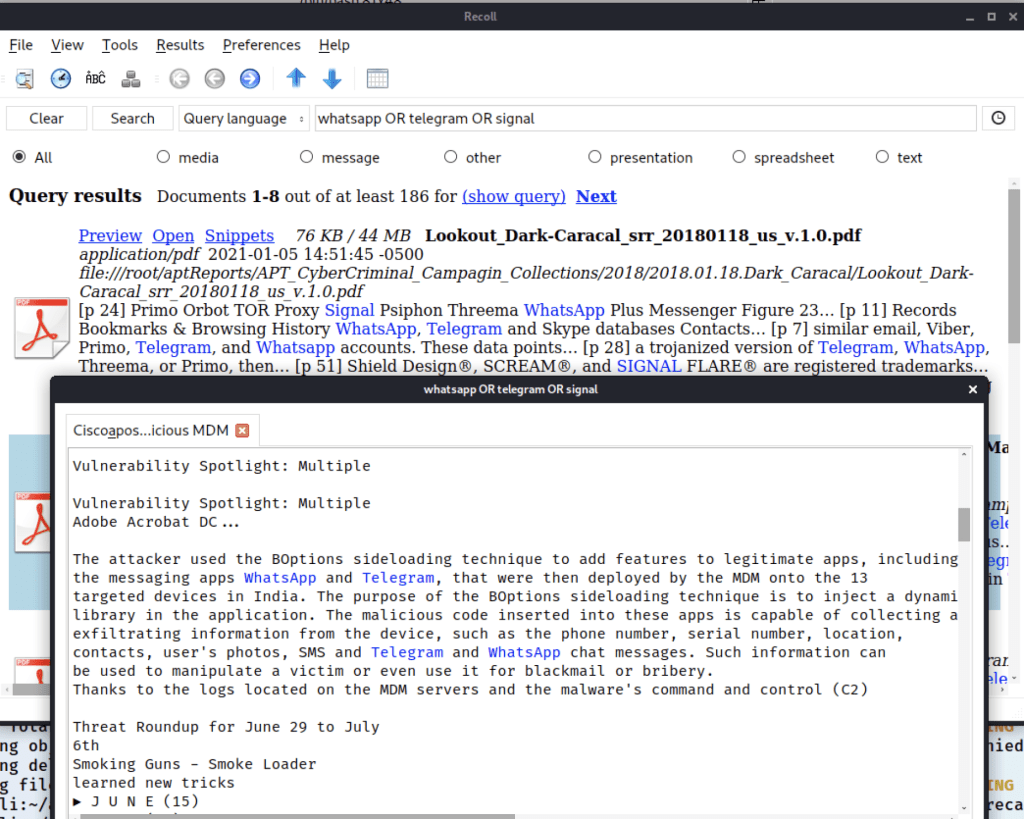Select the 'message' filter radio button
Viewport: 1024px width, 819px height.
tap(307, 157)
